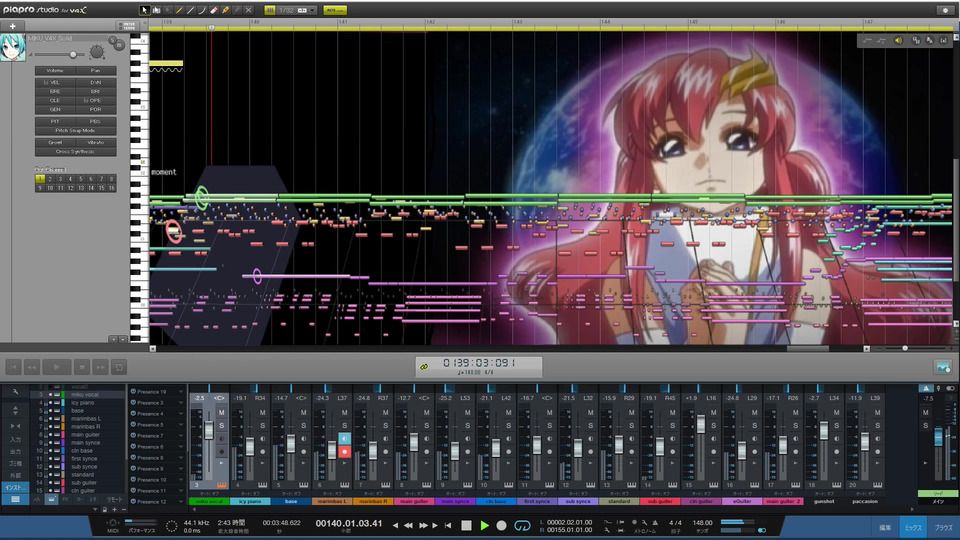Adjust the MIKU V4X track volume slider

click(x=73, y=54)
